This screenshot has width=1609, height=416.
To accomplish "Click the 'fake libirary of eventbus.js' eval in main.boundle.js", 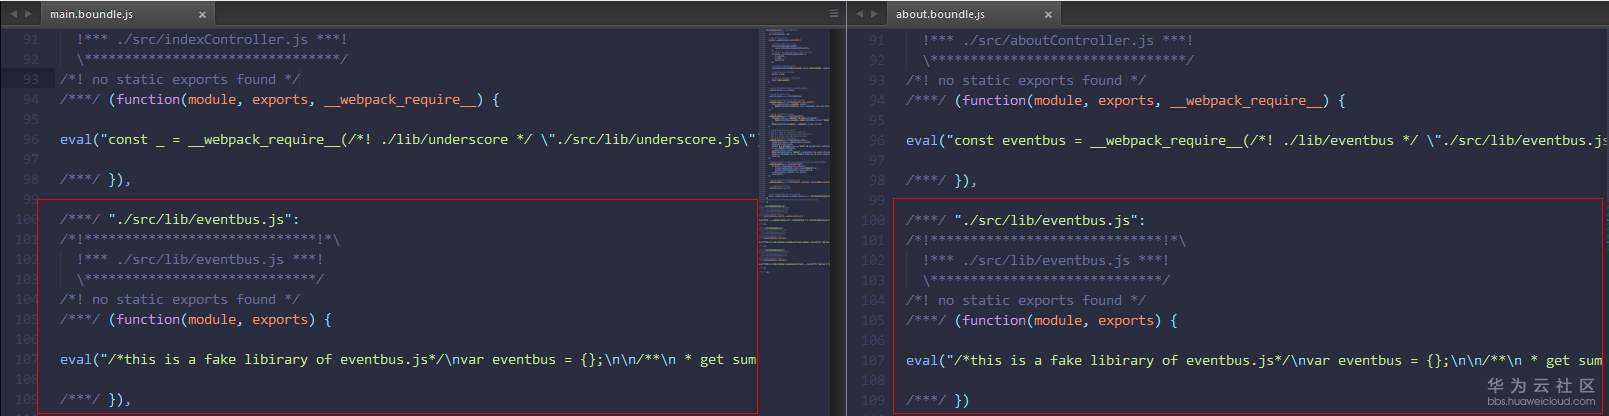I will (408, 359).
